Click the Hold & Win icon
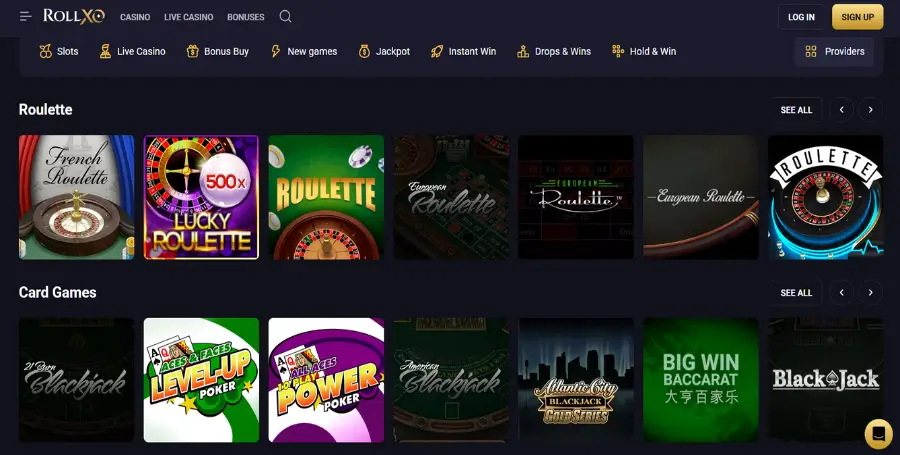The image size is (900, 455). (x=618, y=52)
